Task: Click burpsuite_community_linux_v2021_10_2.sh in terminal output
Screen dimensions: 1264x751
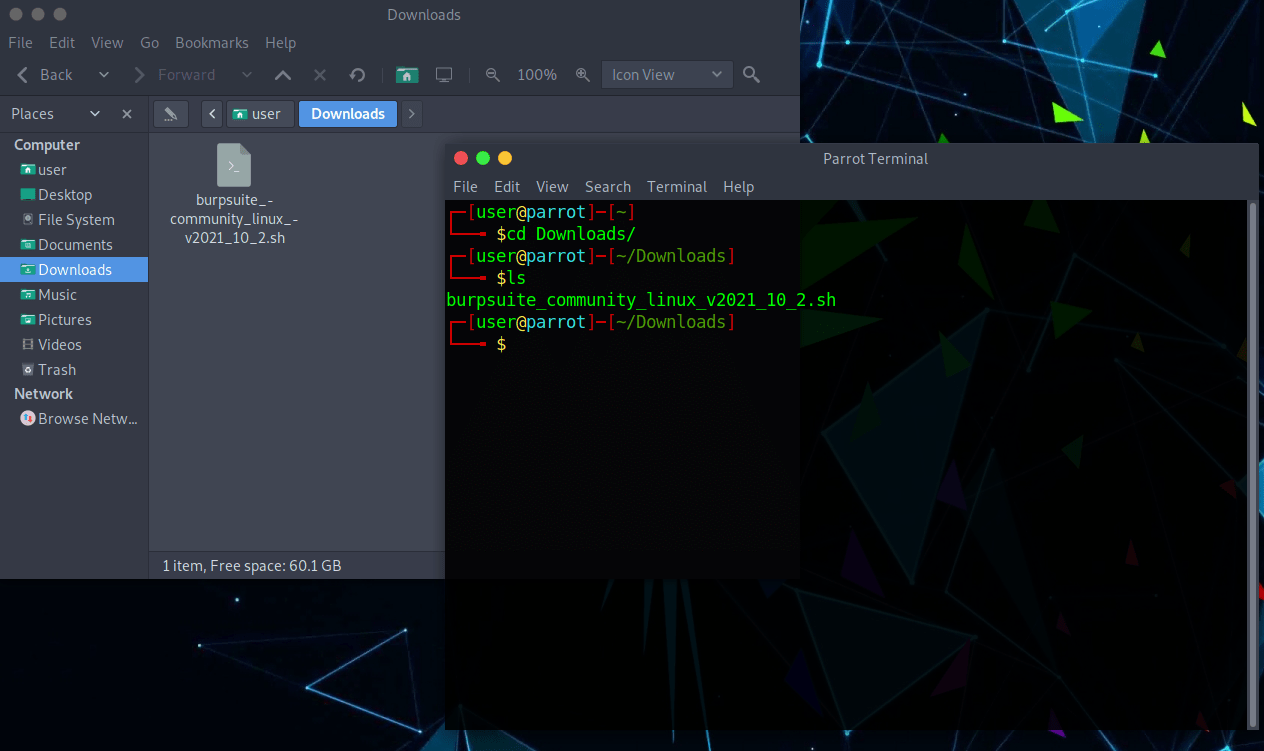Action: [641, 300]
